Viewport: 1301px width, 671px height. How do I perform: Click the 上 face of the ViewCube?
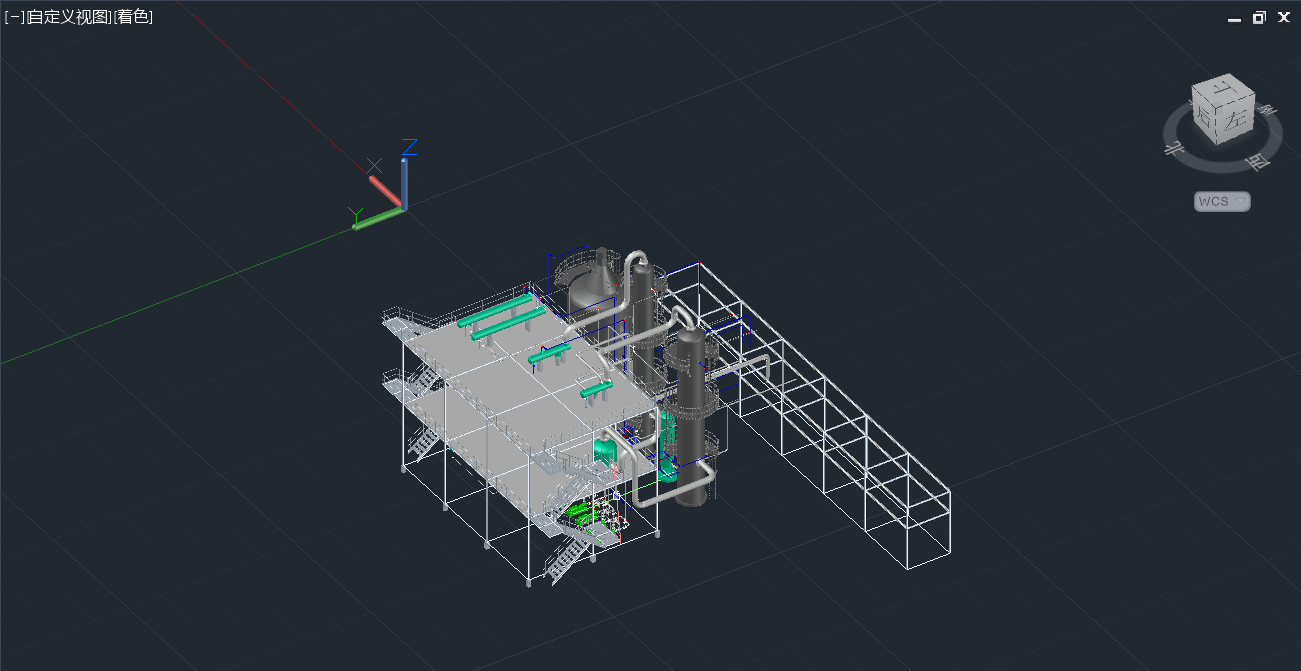[1223, 88]
